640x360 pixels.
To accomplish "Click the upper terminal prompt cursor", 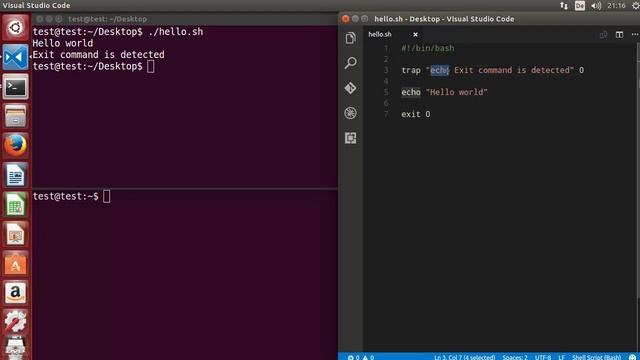I will pos(151,66).
